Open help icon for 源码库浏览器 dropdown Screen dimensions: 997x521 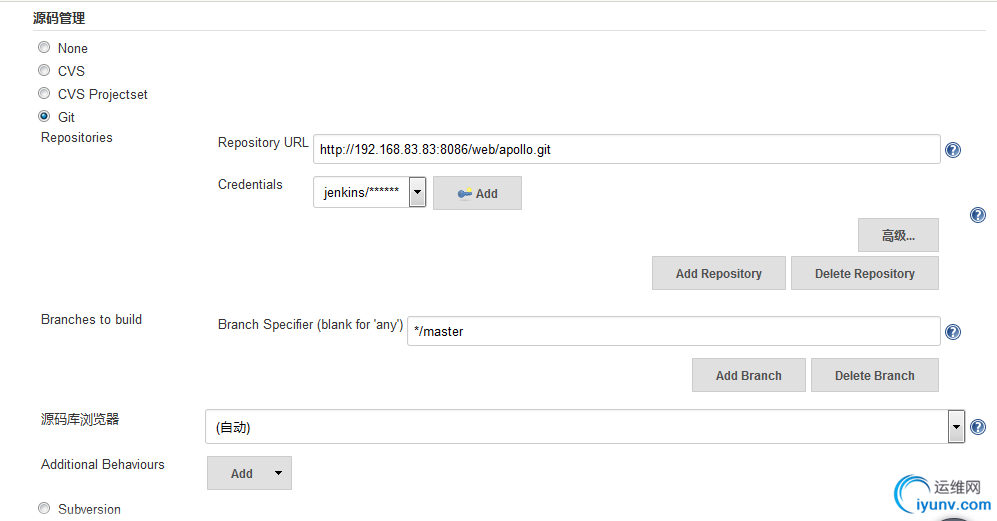pyautogui.click(x=978, y=427)
